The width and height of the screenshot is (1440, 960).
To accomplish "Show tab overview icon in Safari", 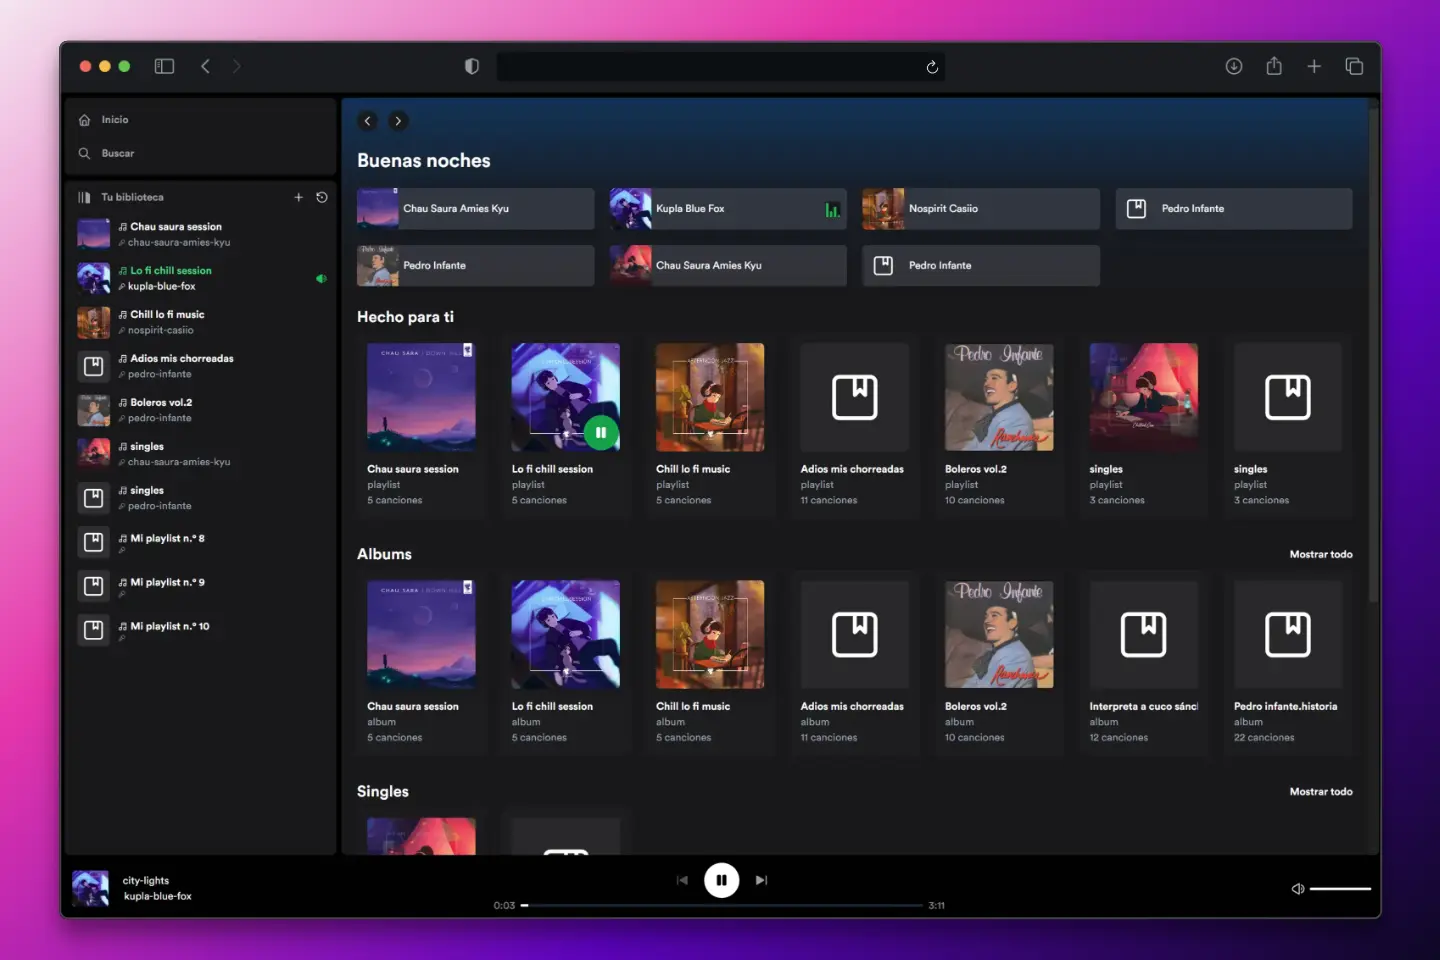I will coord(1354,66).
